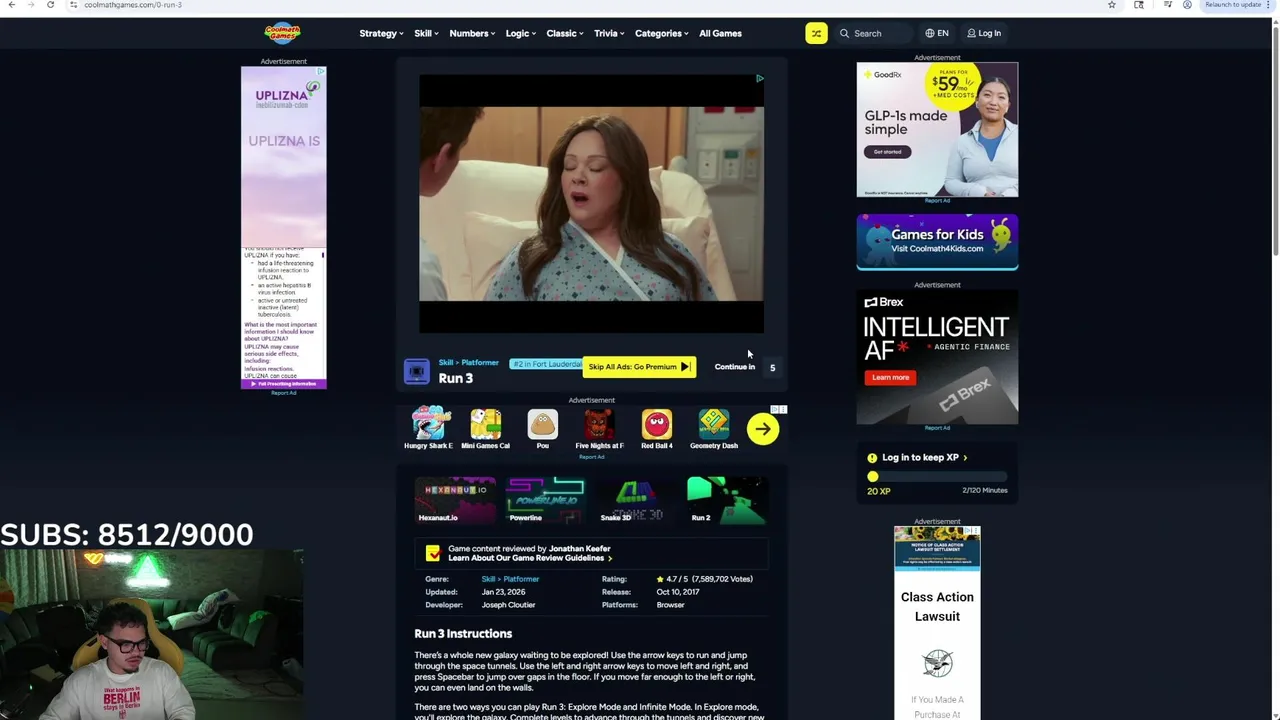Click the developer name Joseph Cloutier

click(x=508, y=605)
